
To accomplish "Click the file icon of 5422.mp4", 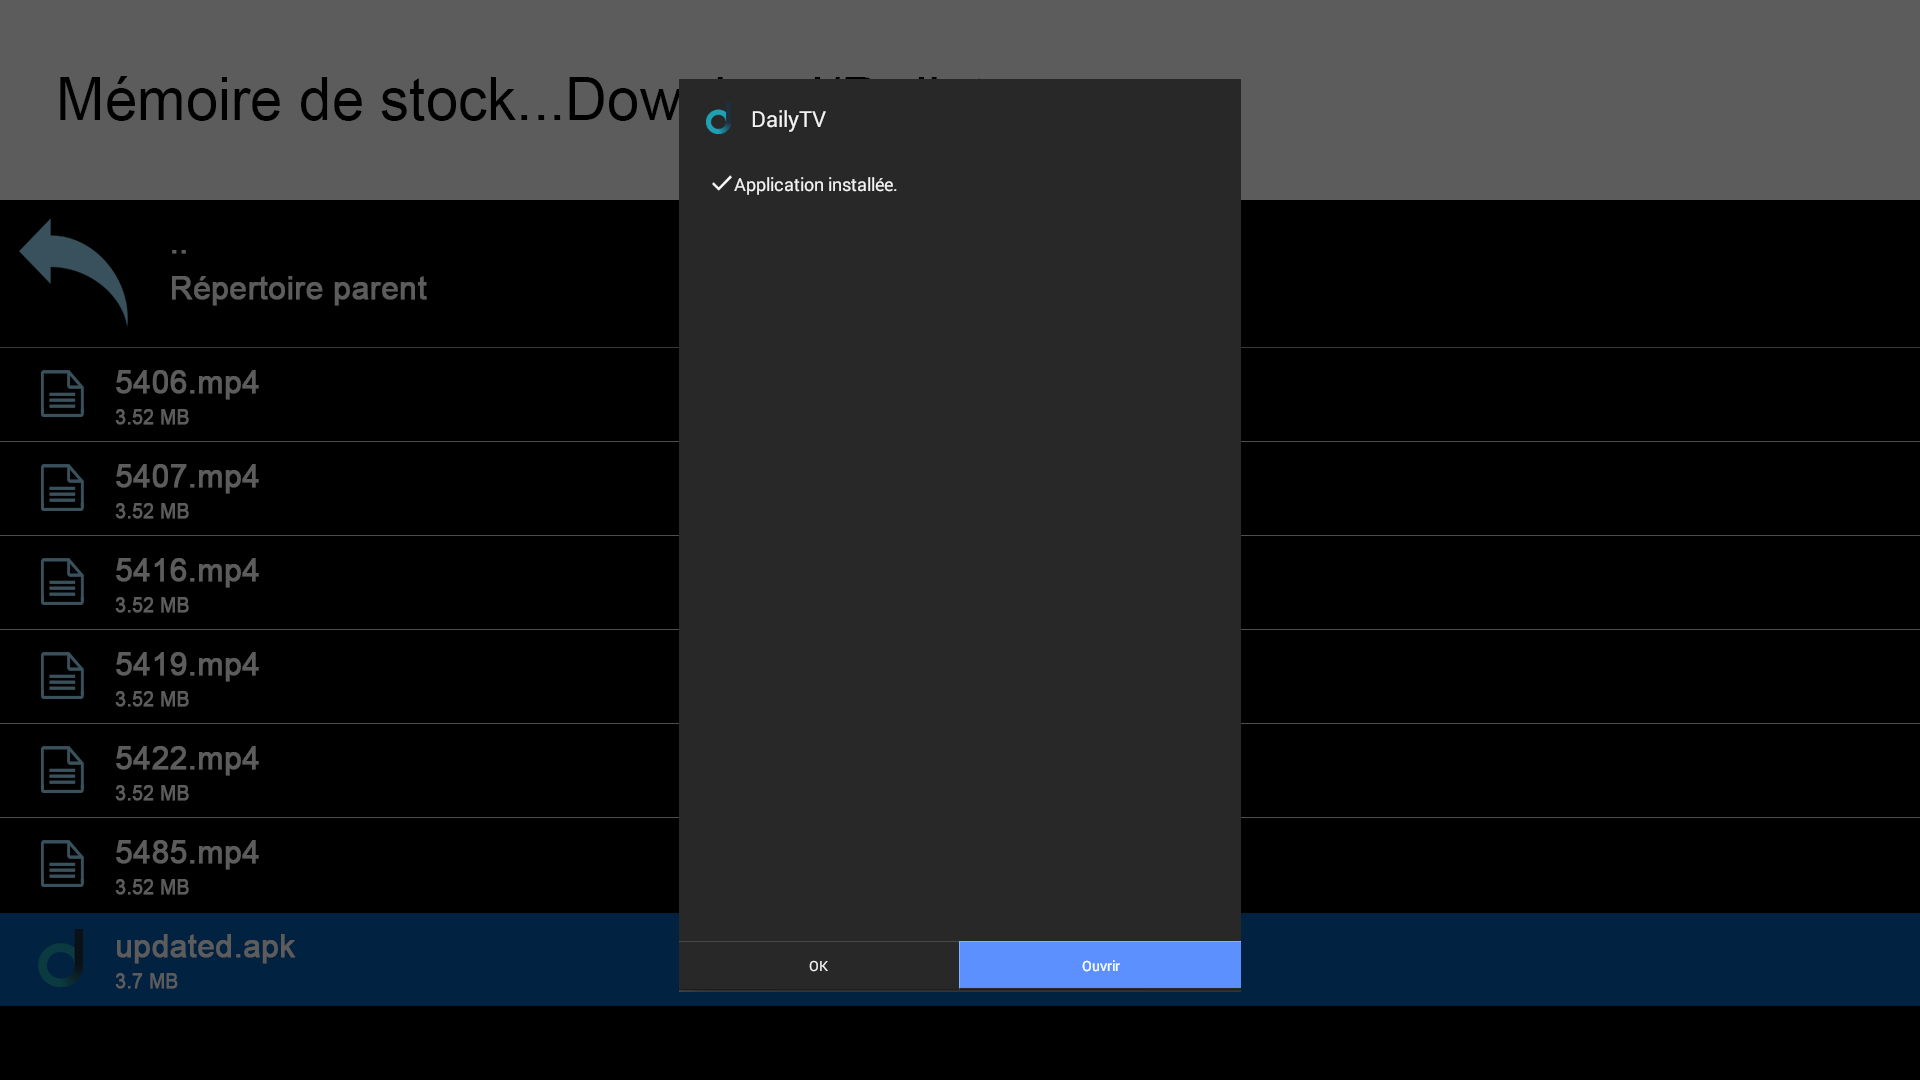I will click(x=62, y=769).
